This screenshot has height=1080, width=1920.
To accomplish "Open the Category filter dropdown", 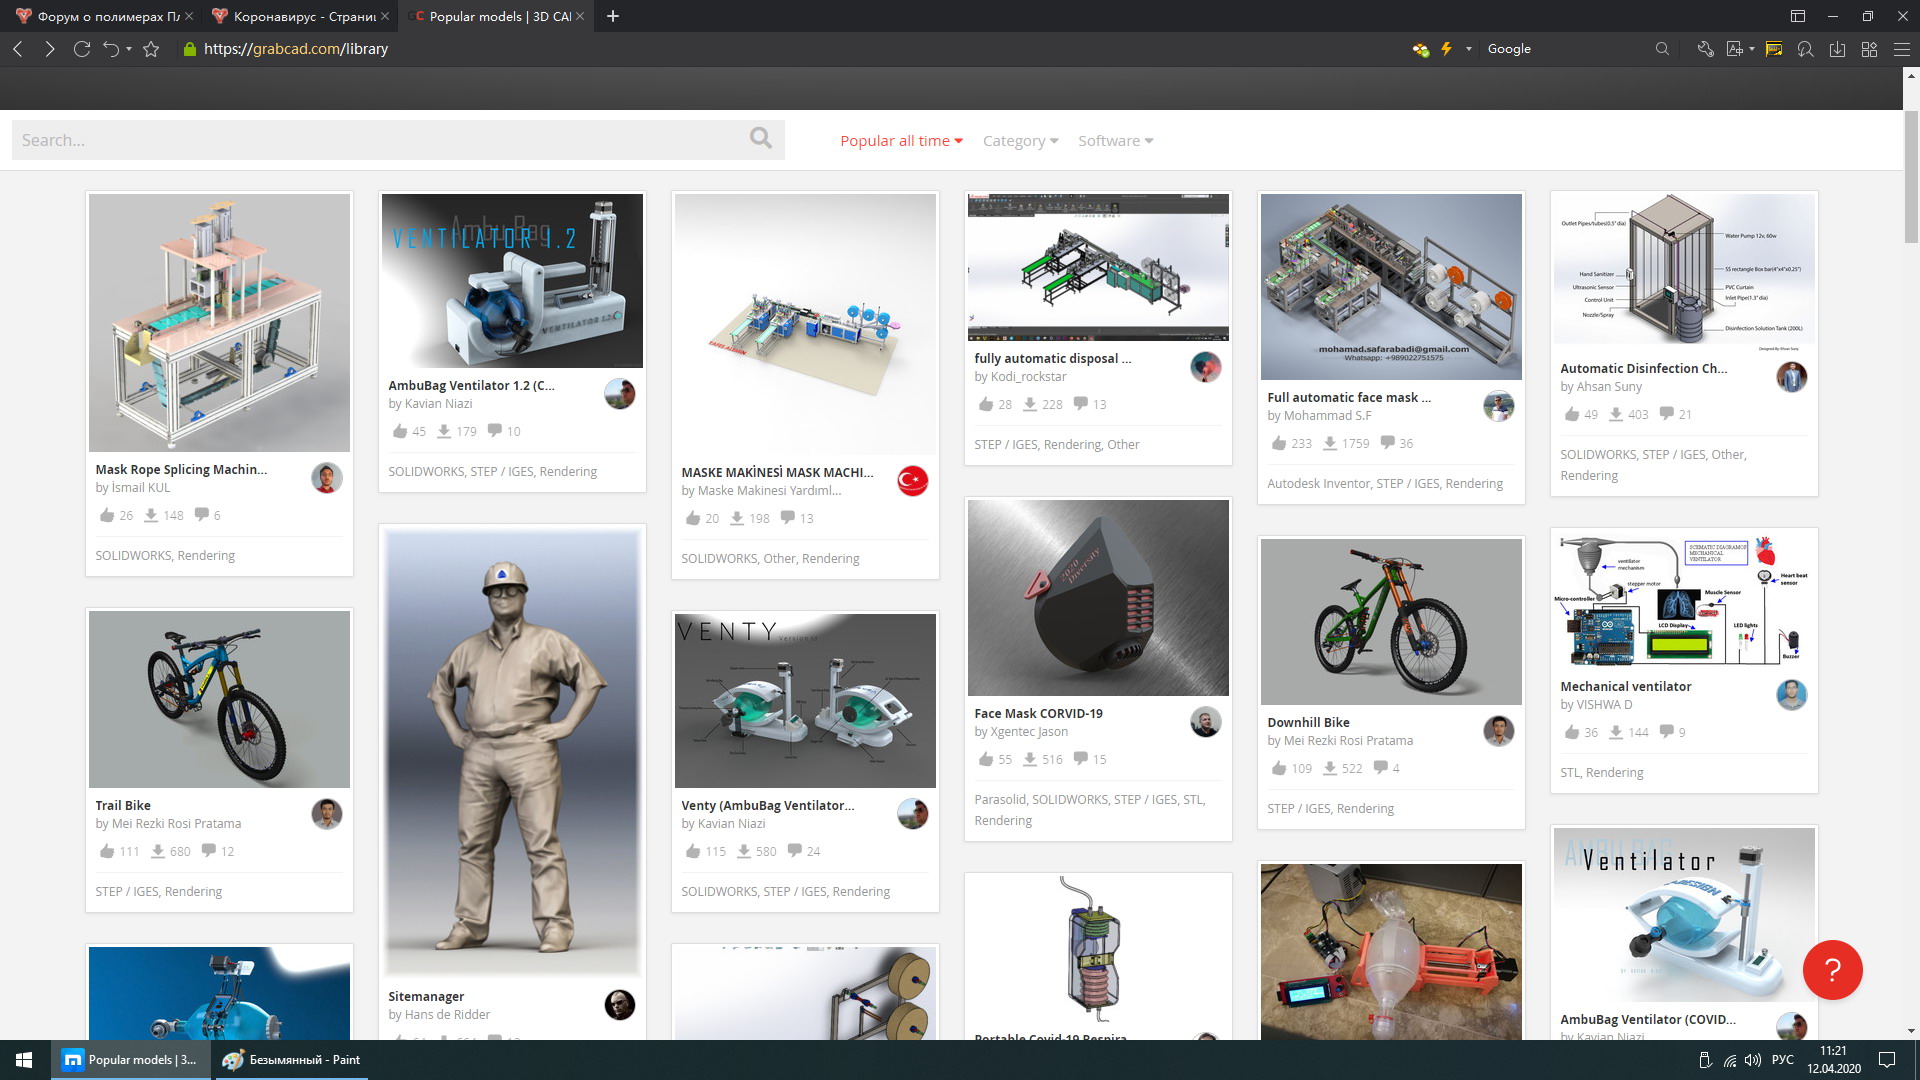I will click(1020, 141).
